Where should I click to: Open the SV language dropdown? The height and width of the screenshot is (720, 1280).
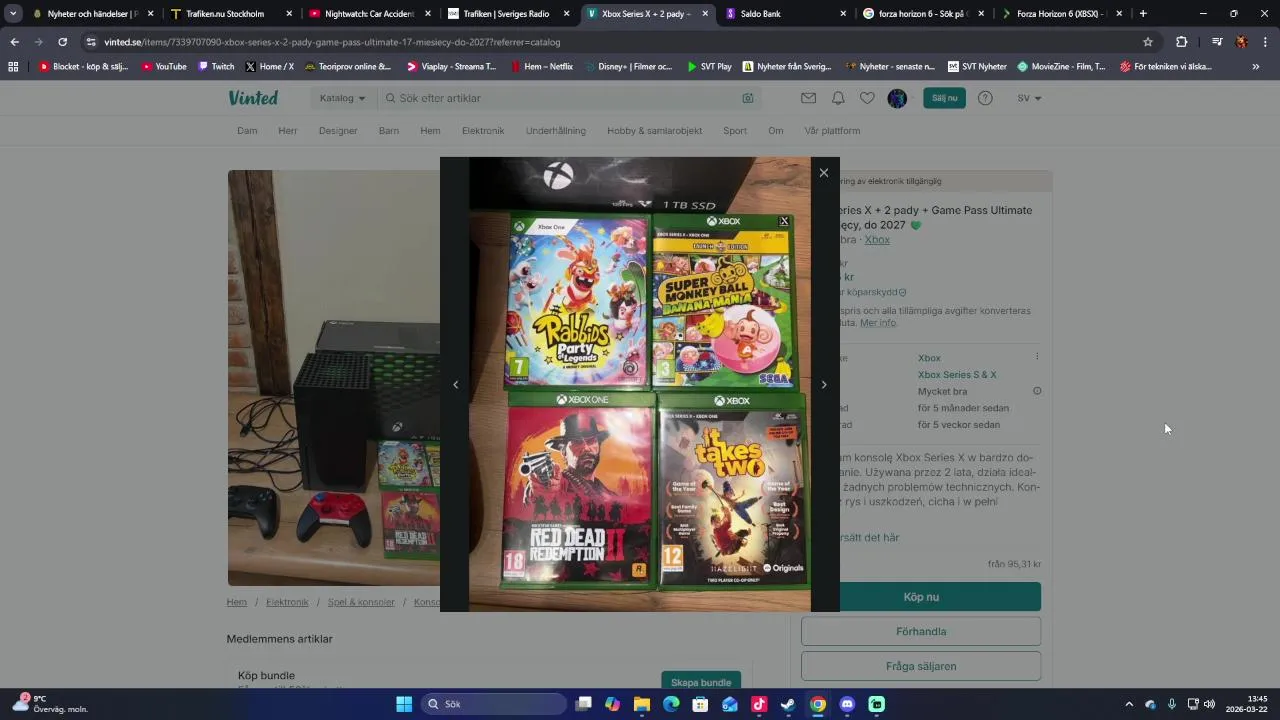[x=1029, y=98]
